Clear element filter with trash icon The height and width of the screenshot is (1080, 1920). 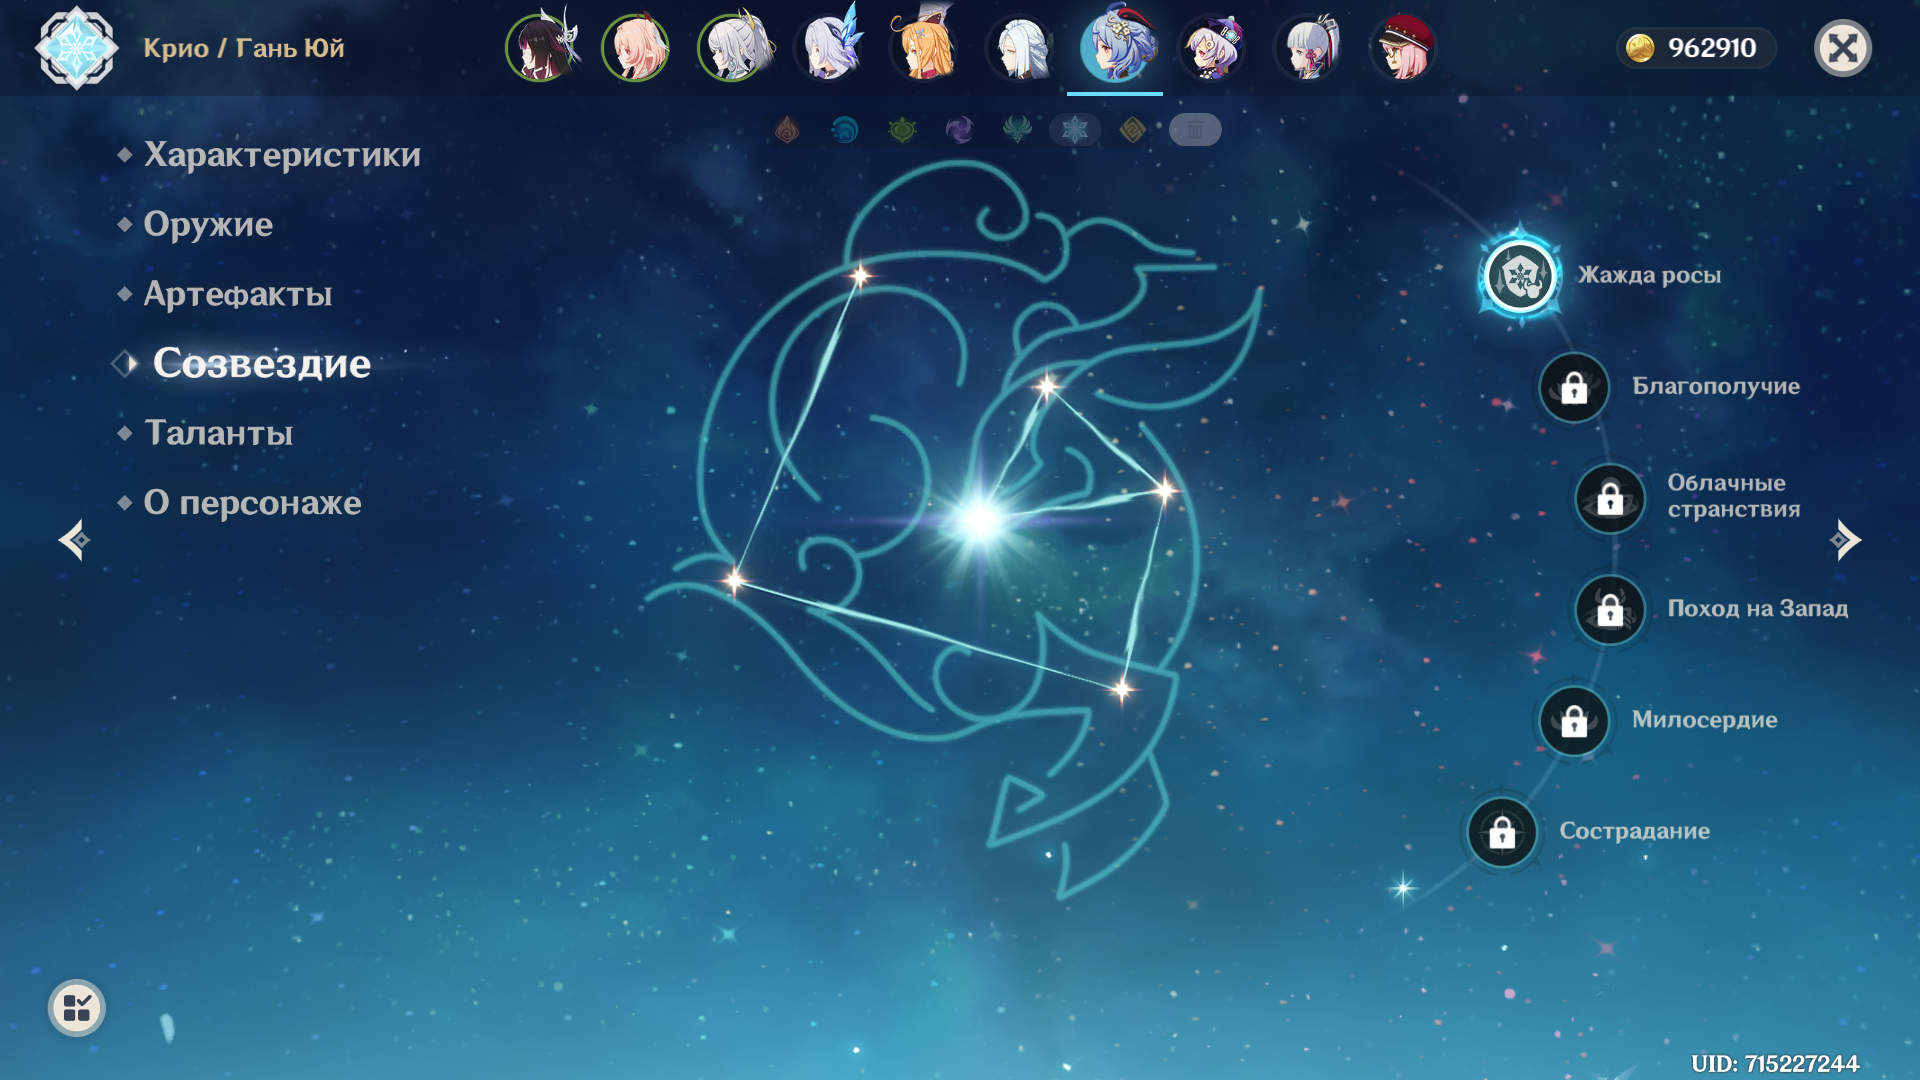click(1195, 130)
